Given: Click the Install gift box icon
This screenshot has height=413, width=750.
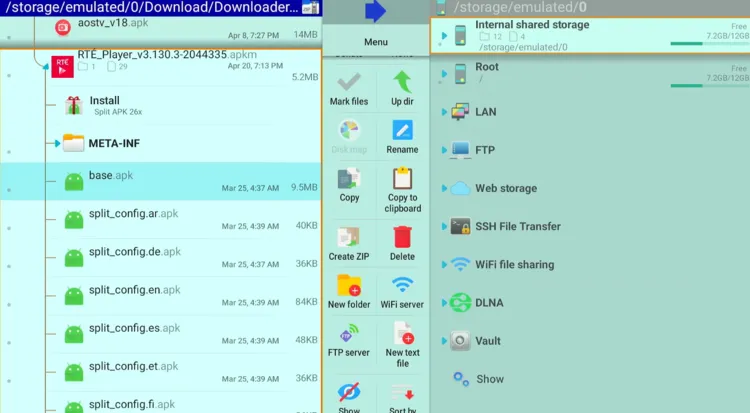Looking at the screenshot, I should 74,105.
